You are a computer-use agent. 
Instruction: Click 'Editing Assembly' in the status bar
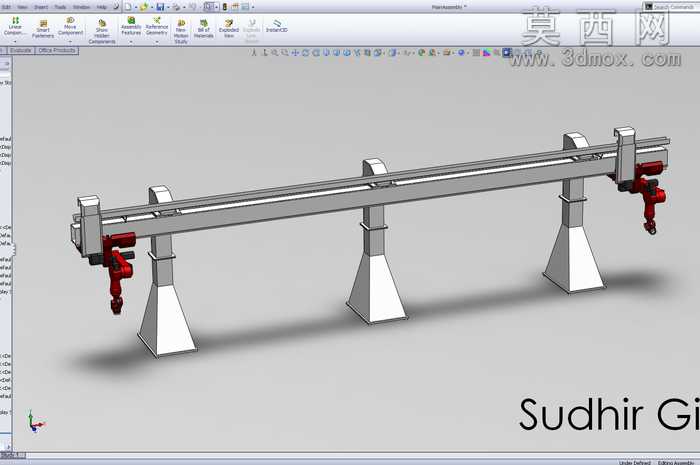tap(675, 462)
